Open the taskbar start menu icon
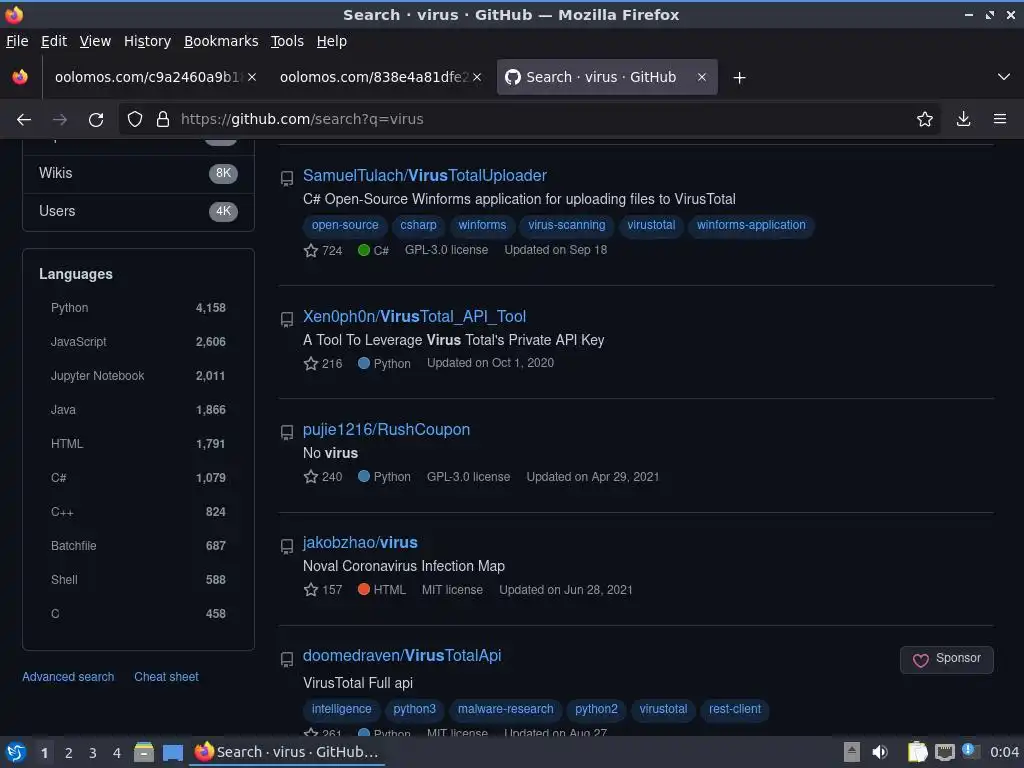The height and width of the screenshot is (768, 1024). [16, 752]
